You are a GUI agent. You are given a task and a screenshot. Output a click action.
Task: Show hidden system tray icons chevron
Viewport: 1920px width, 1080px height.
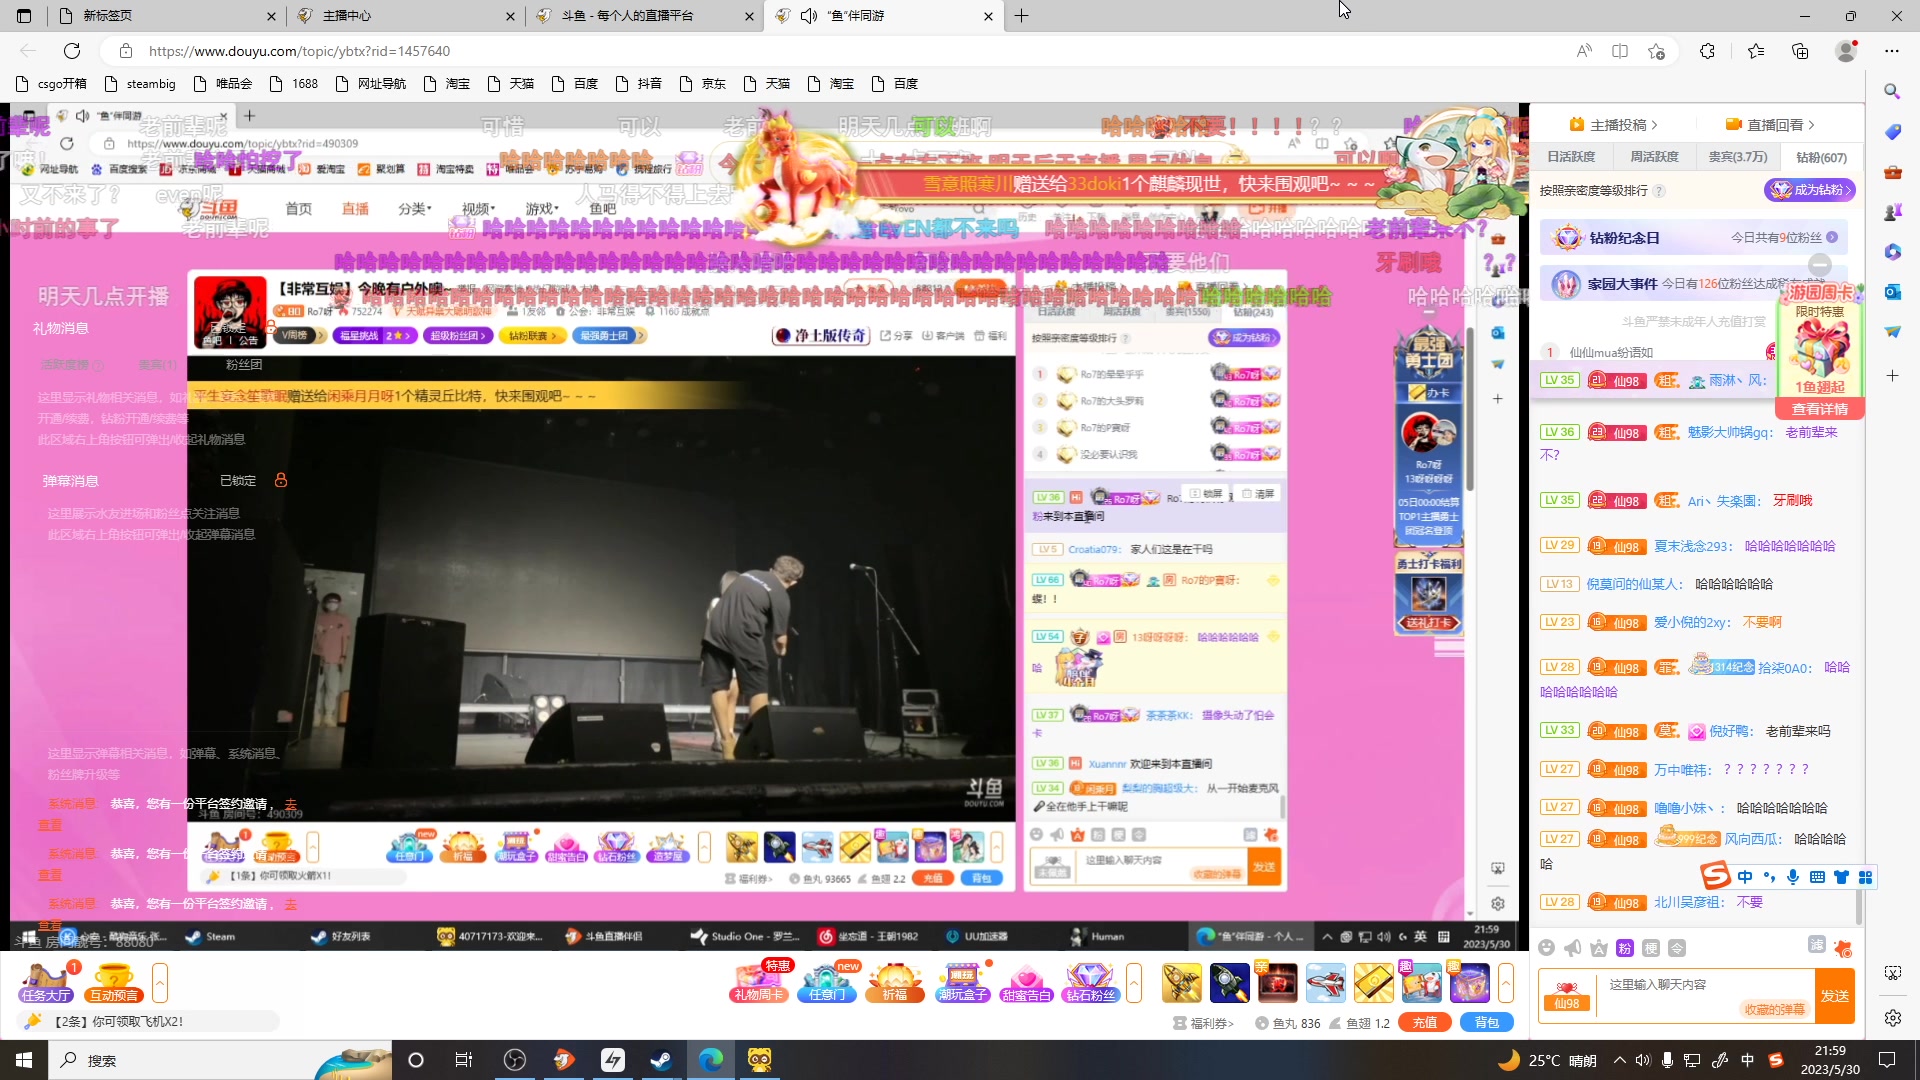click(1619, 1060)
